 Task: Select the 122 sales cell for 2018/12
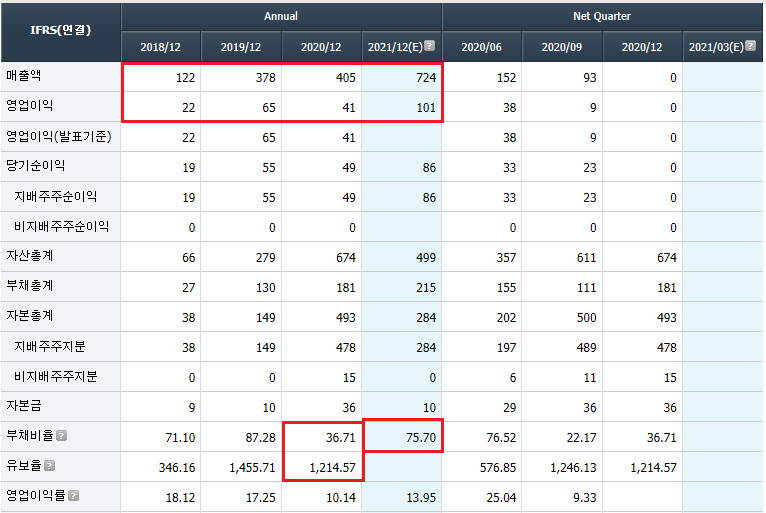[161, 77]
